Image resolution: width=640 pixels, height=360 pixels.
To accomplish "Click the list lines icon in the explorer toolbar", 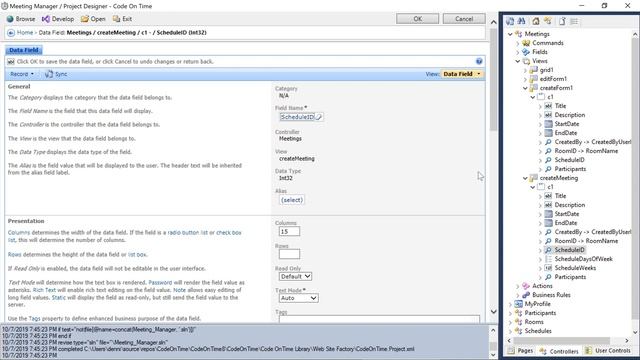I will (574, 21).
